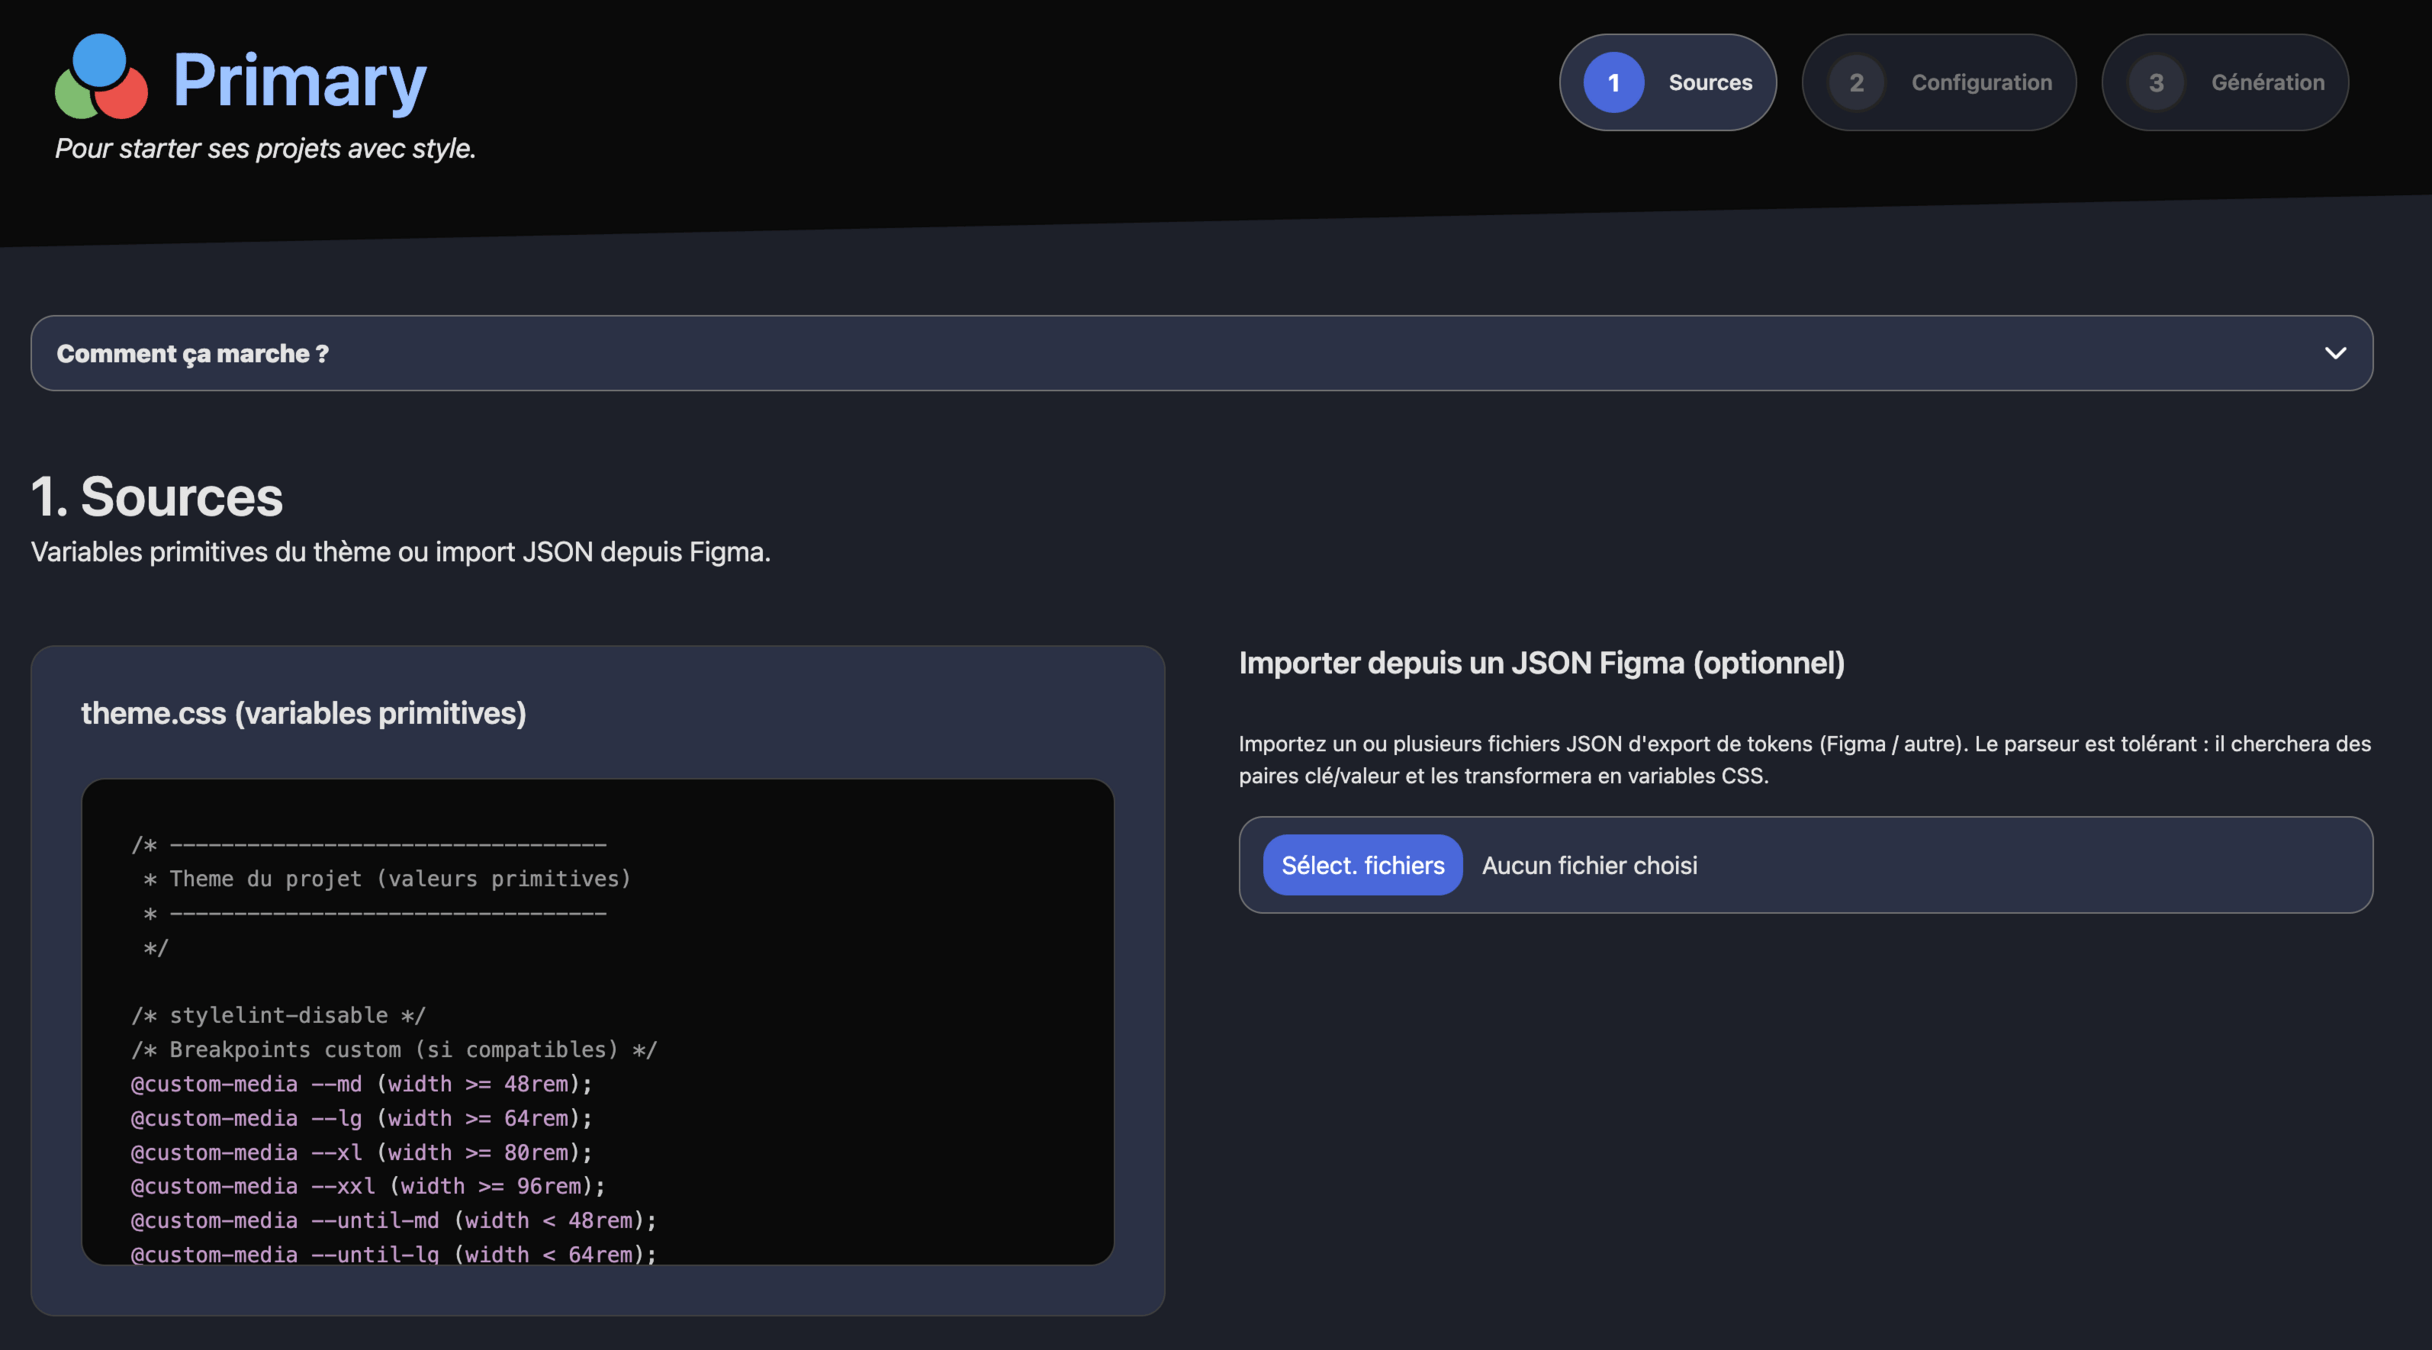This screenshot has height=1350, width=2432.
Task: Click the step 3 numbered circle
Action: (2156, 82)
